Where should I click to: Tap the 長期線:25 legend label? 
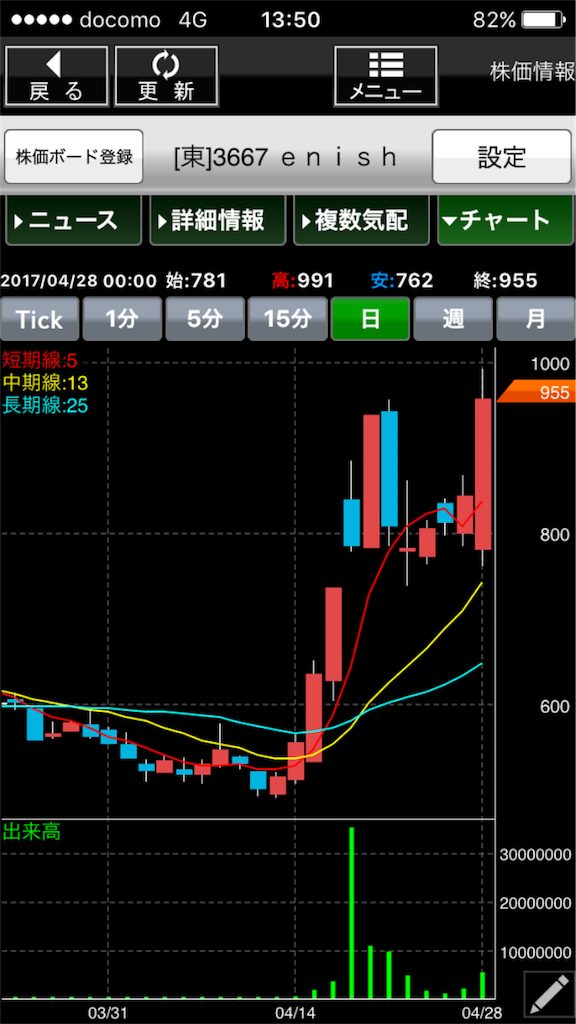tap(45, 406)
